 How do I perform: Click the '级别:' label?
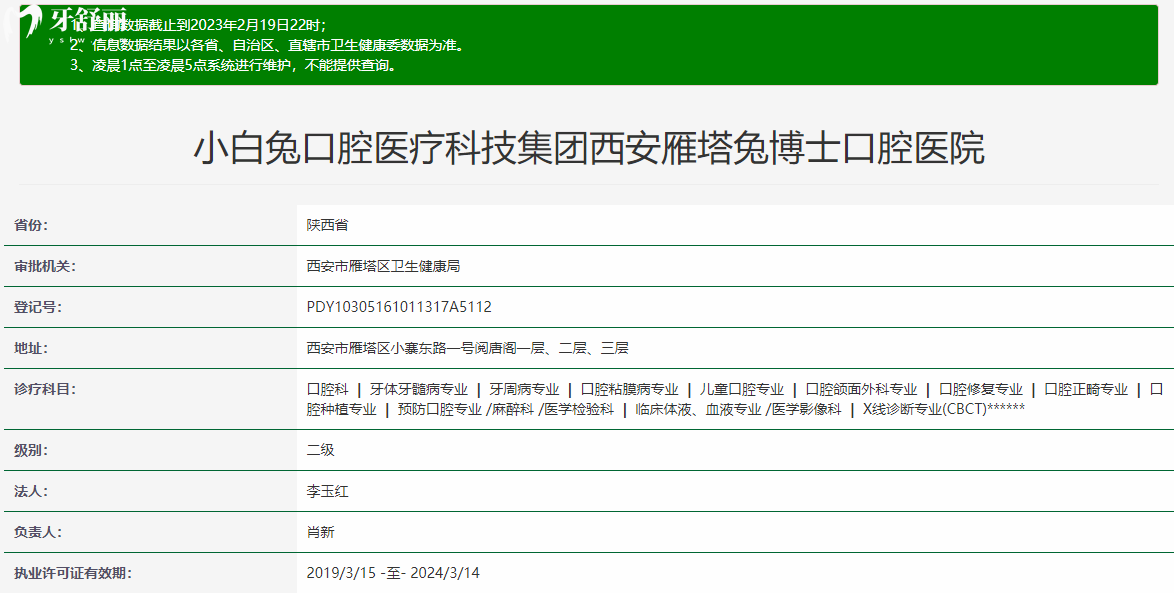[31, 451]
